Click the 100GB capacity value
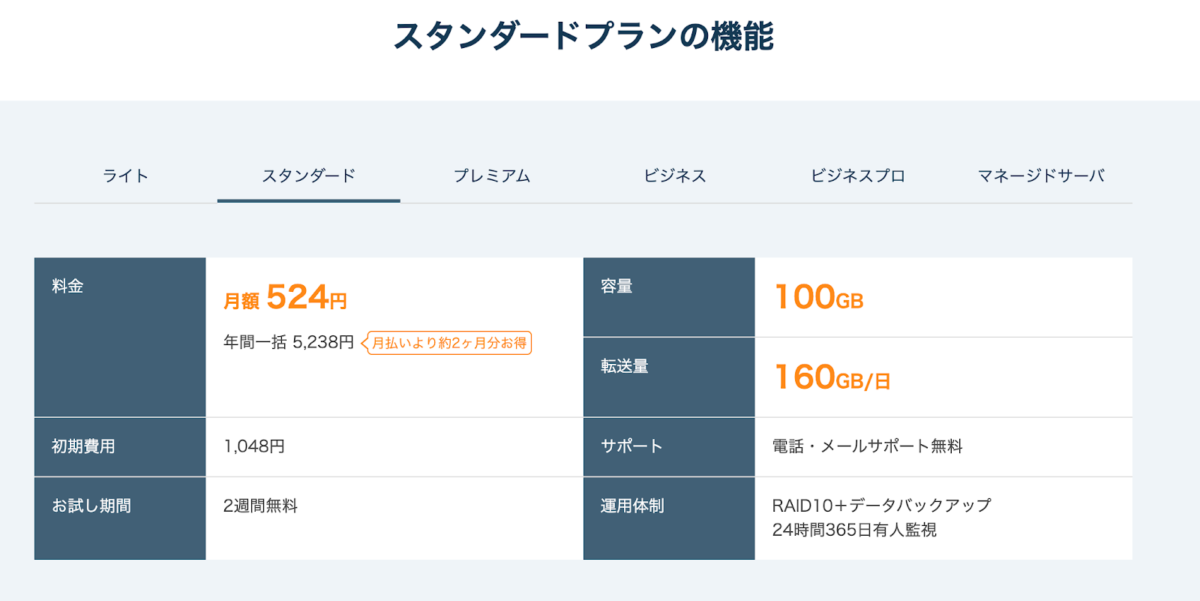 pyautogui.click(x=818, y=297)
